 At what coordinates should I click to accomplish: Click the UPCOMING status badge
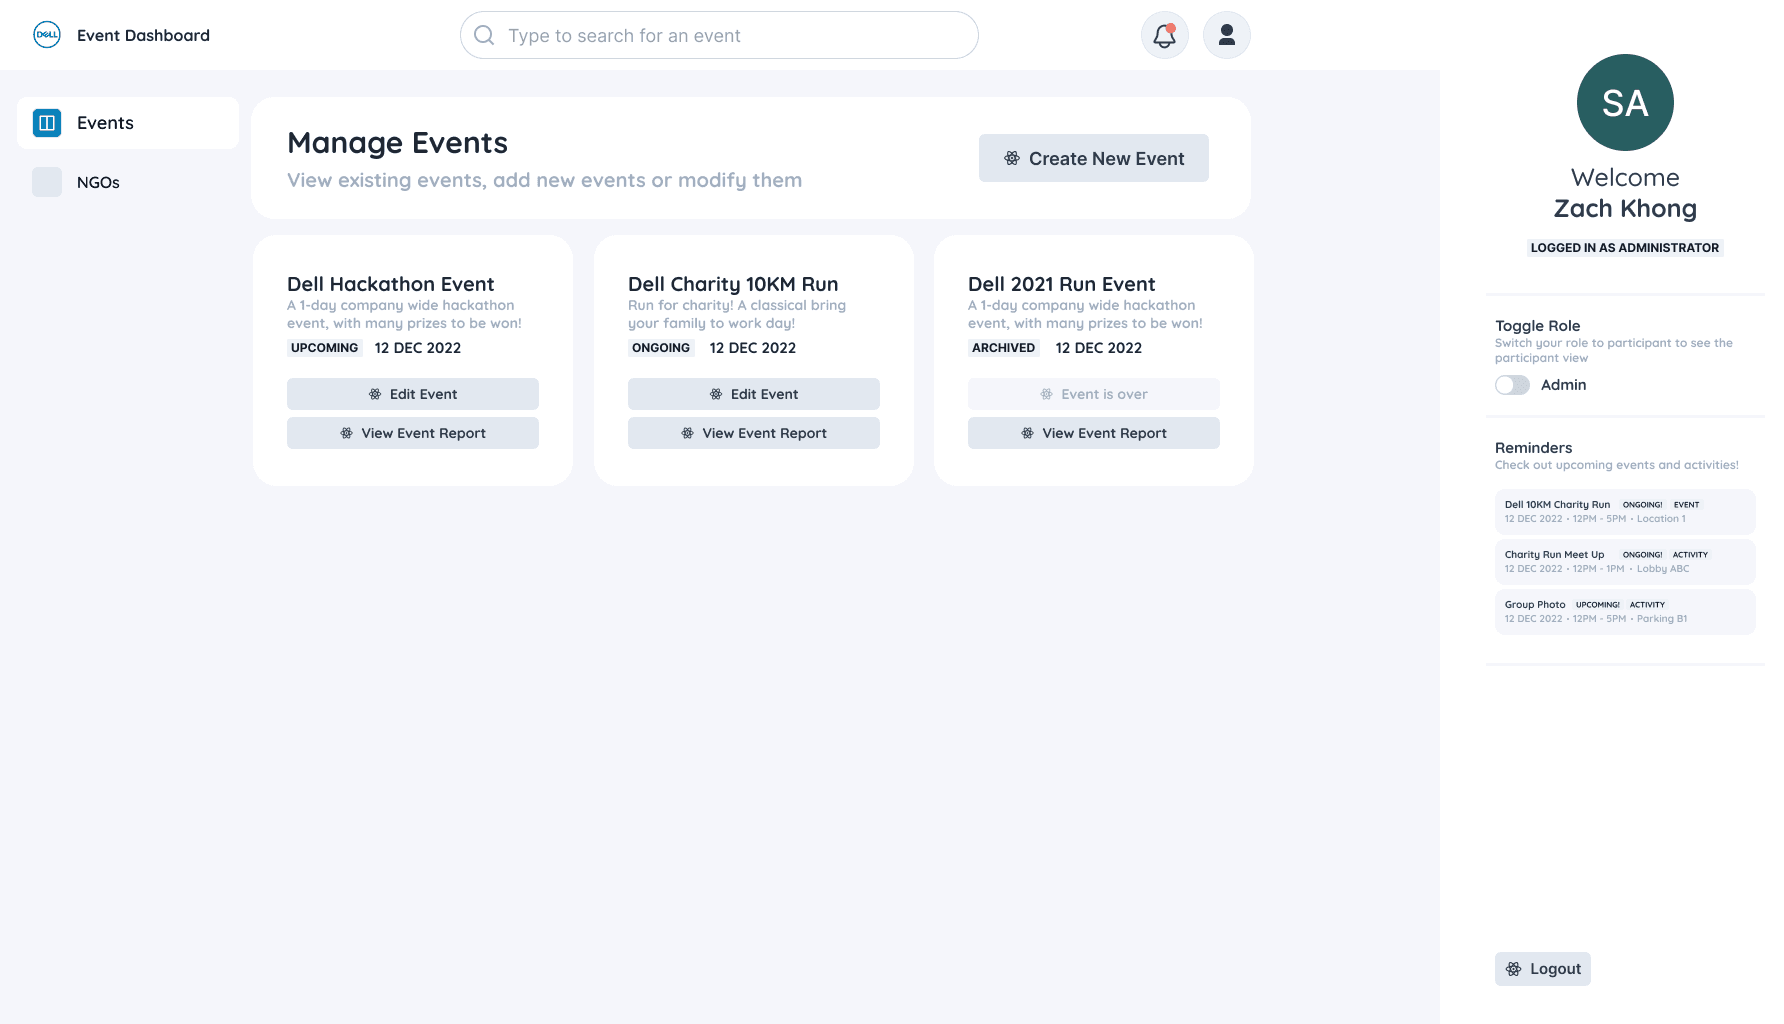coord(325,348)
